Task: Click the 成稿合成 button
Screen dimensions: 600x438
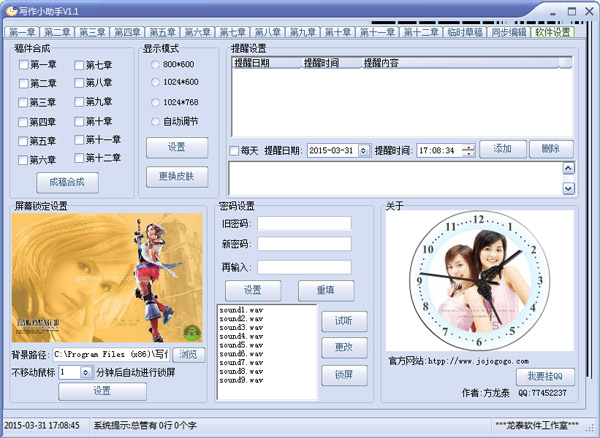Action: (x=67, y=182)
